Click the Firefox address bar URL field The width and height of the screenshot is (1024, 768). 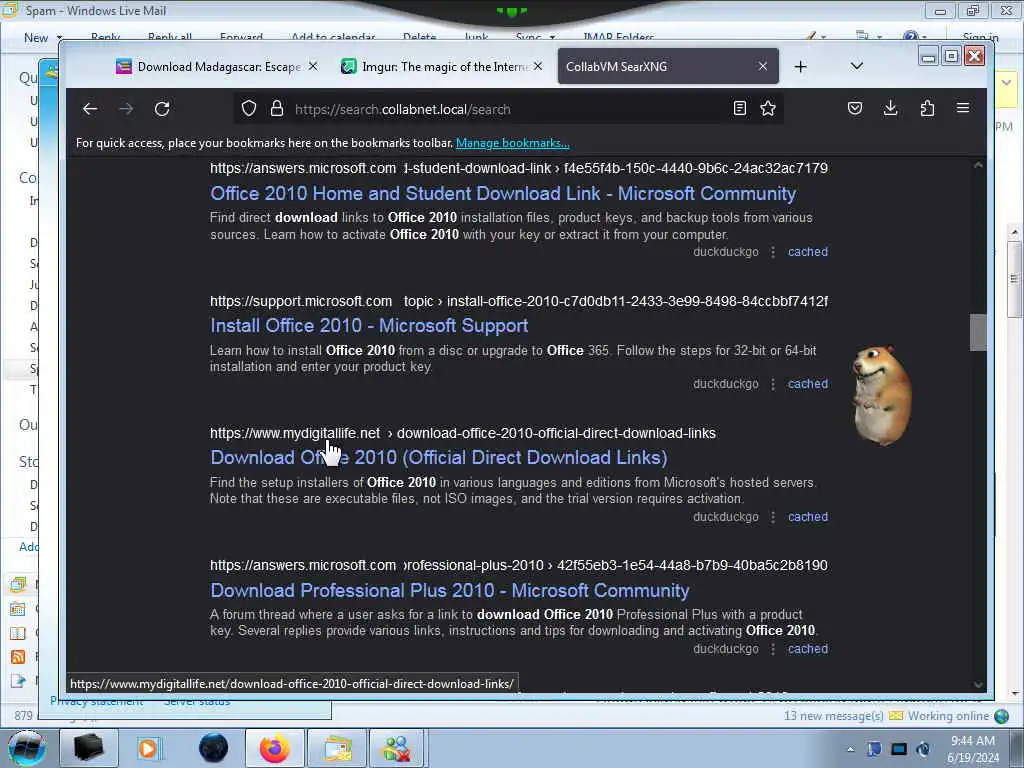(x=509, y=109)
